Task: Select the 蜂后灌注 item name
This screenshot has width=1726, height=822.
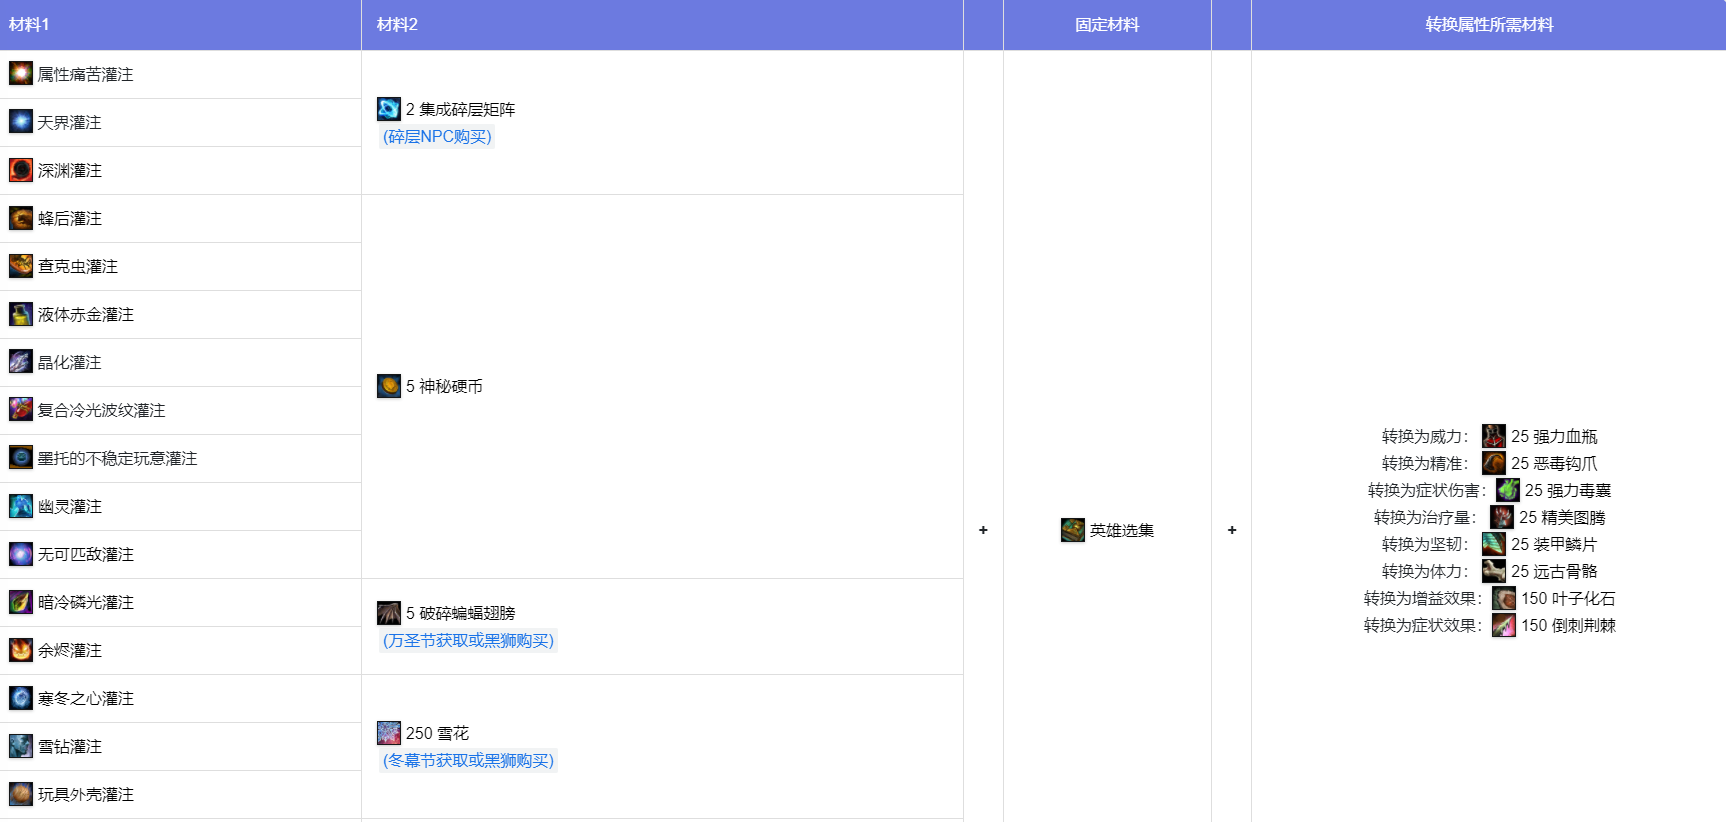Action: coord(70,218)
